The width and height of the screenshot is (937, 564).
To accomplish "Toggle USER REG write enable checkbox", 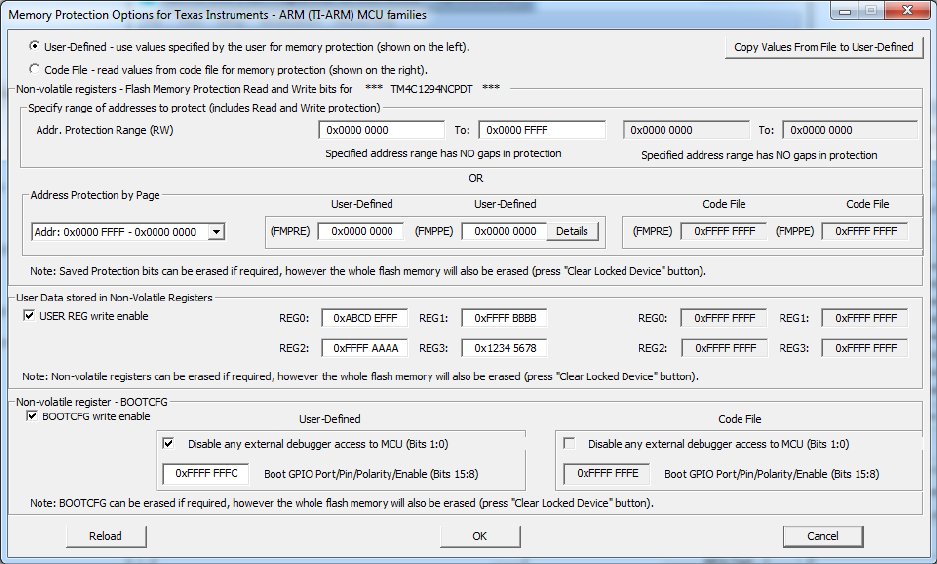I will (29, 315).
